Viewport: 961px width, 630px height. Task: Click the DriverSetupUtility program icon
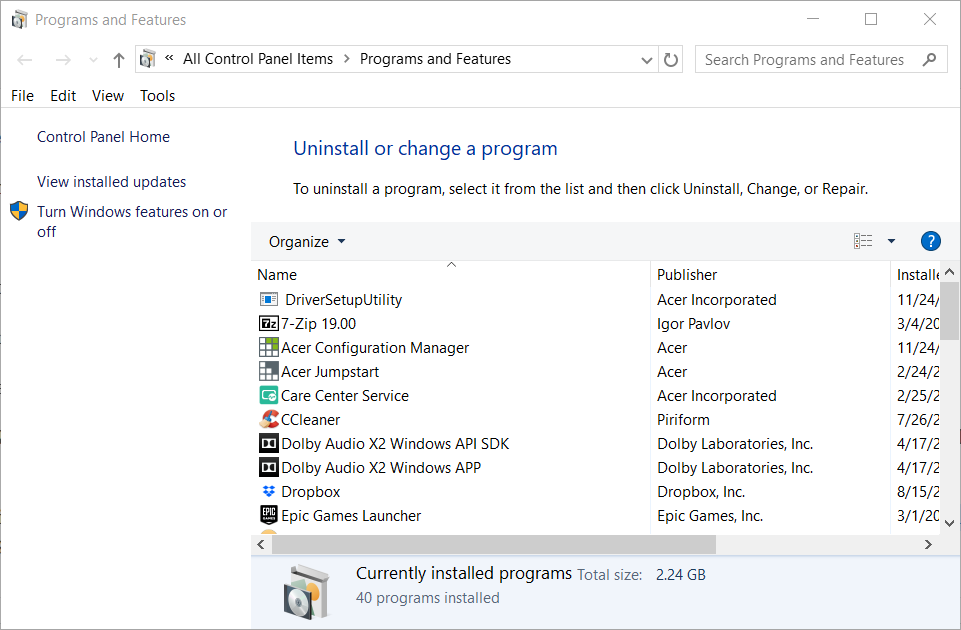pyautogui.click(x=268, y=299)
